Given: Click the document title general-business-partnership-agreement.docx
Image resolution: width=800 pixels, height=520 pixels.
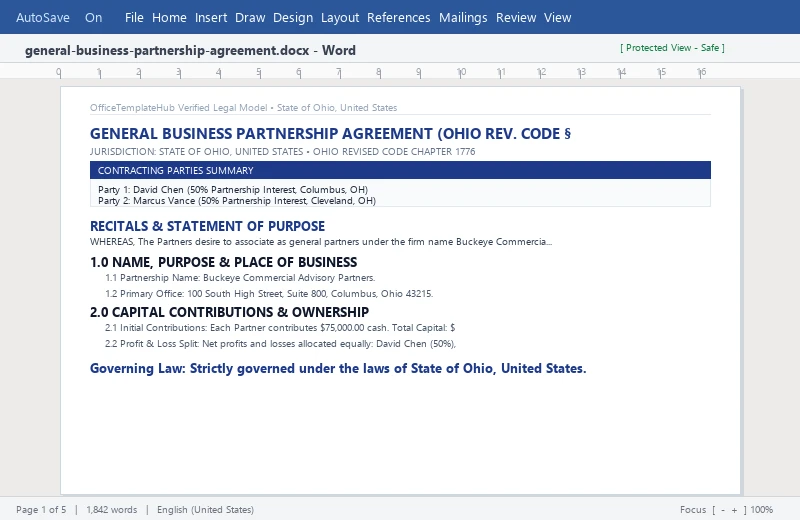Looking at the screenshot, I should coord(167,51).
